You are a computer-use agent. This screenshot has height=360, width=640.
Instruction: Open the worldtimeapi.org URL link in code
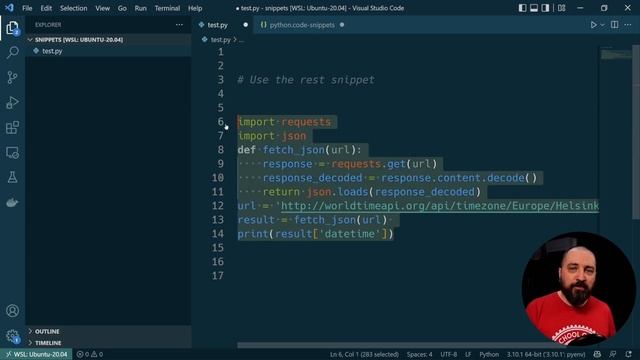click(x=440, y=206)
